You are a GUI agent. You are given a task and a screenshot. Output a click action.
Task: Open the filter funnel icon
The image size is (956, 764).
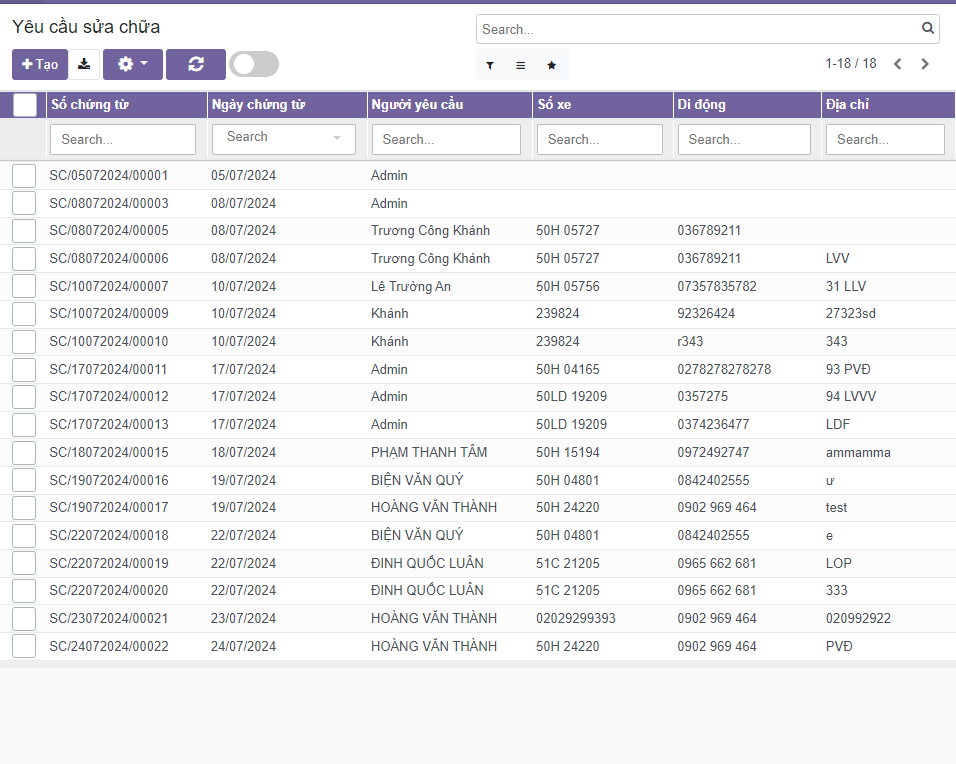click(x=490, y=65)
